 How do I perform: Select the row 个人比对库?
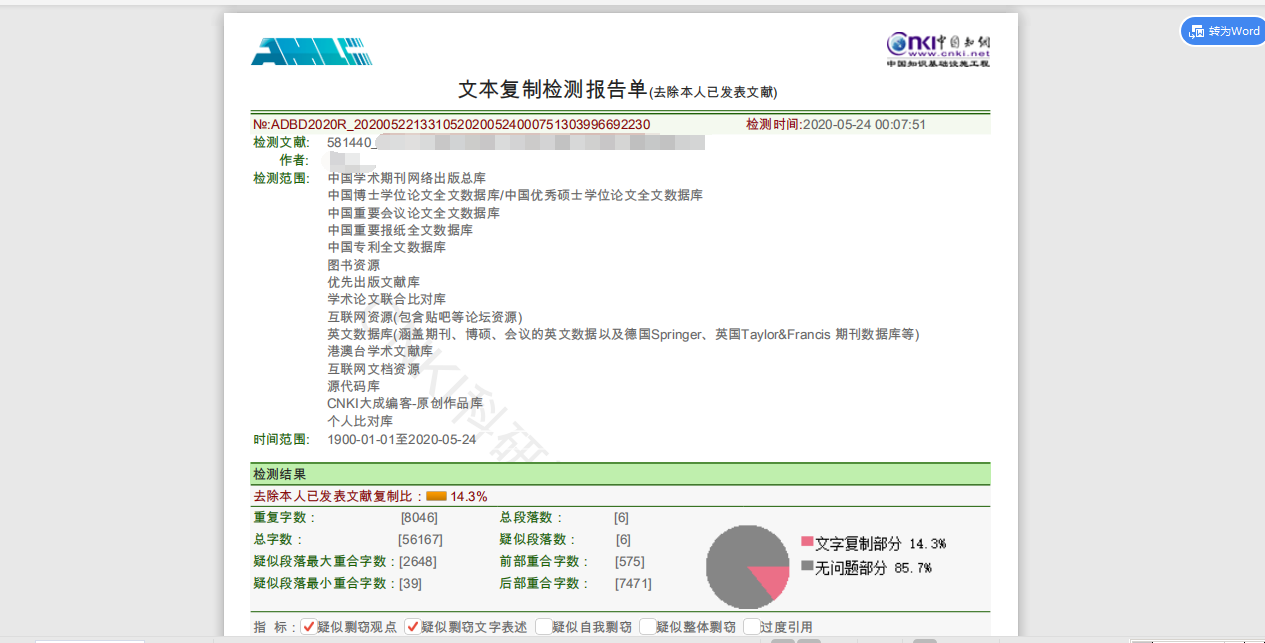pyautogui.click(x=360, y=421)
